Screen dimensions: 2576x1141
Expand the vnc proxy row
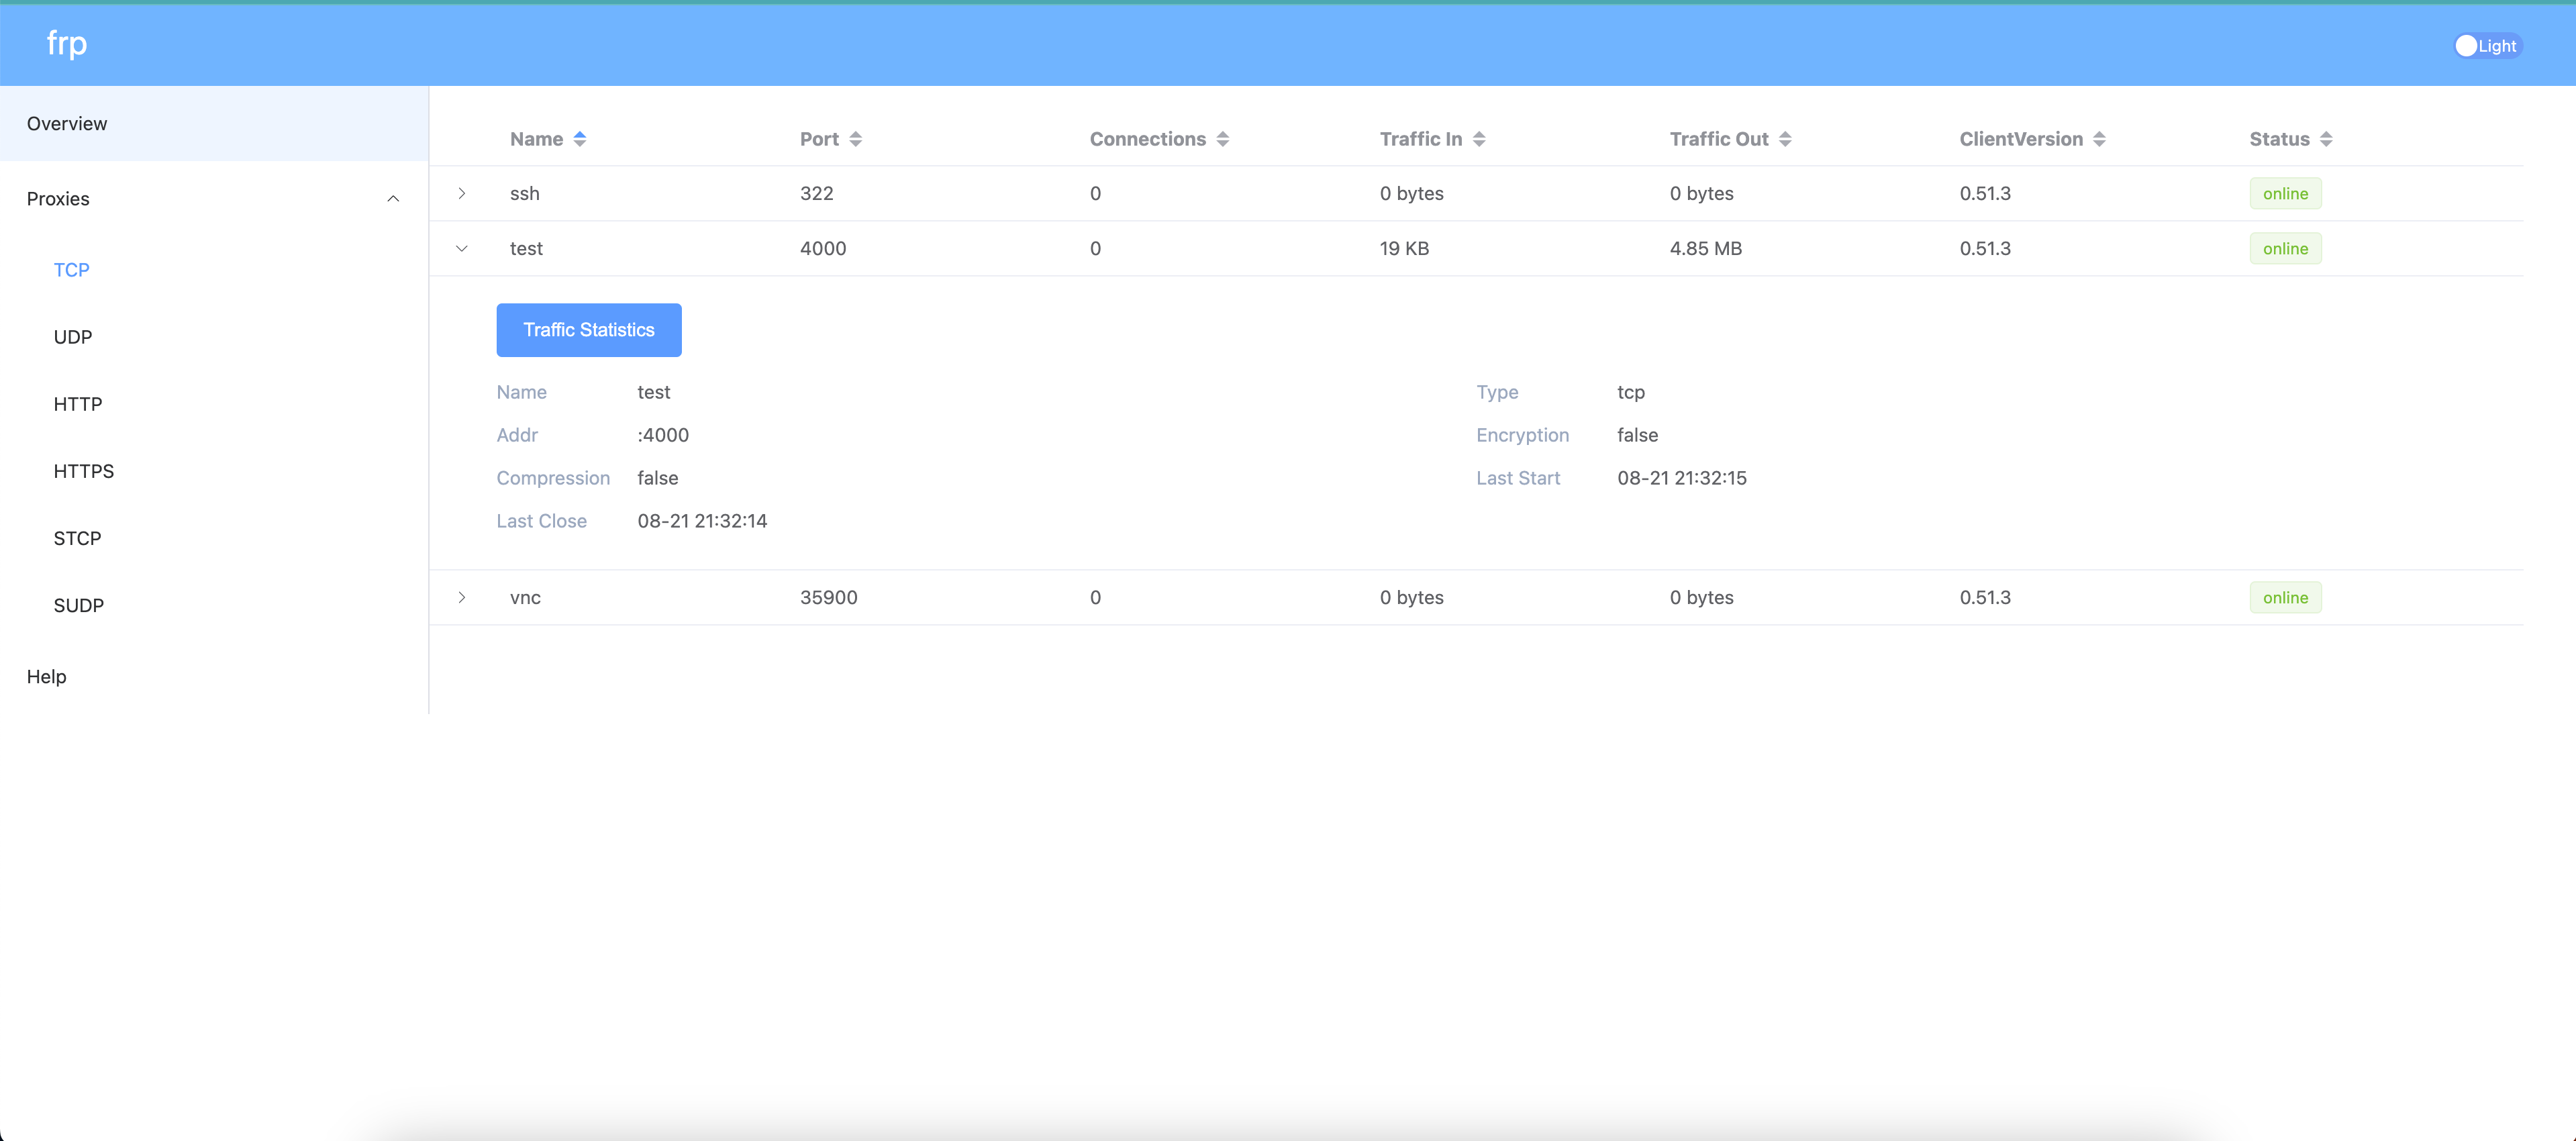[462, 597]
